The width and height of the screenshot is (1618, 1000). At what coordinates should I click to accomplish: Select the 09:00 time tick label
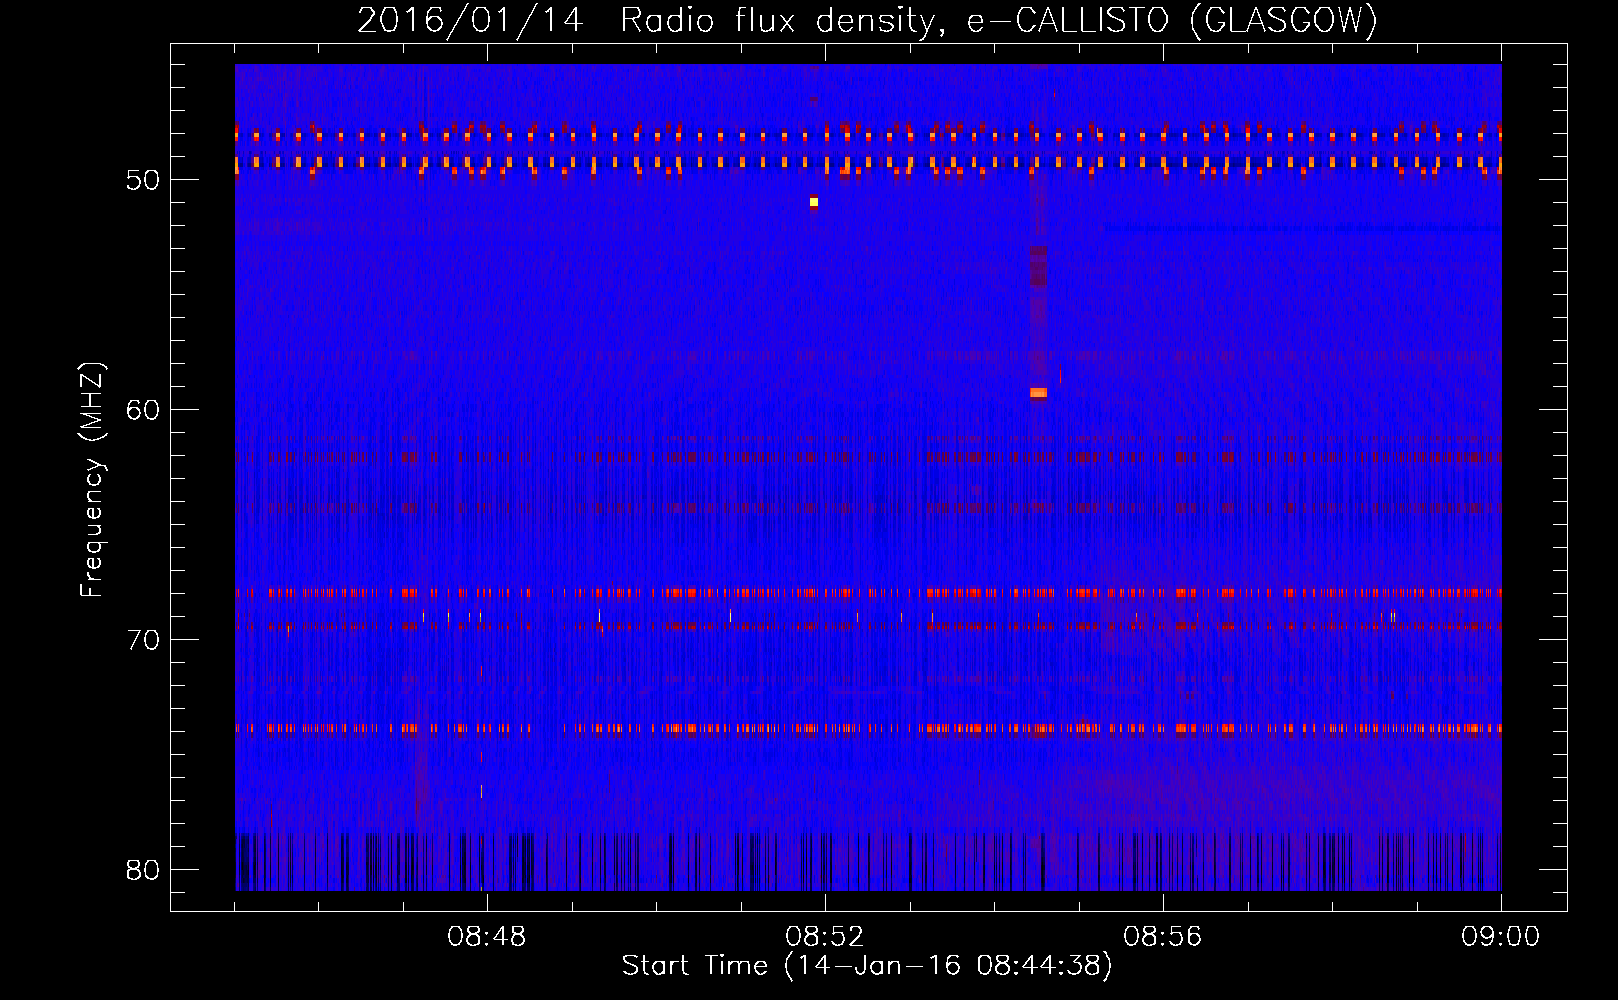[1501, 937]
